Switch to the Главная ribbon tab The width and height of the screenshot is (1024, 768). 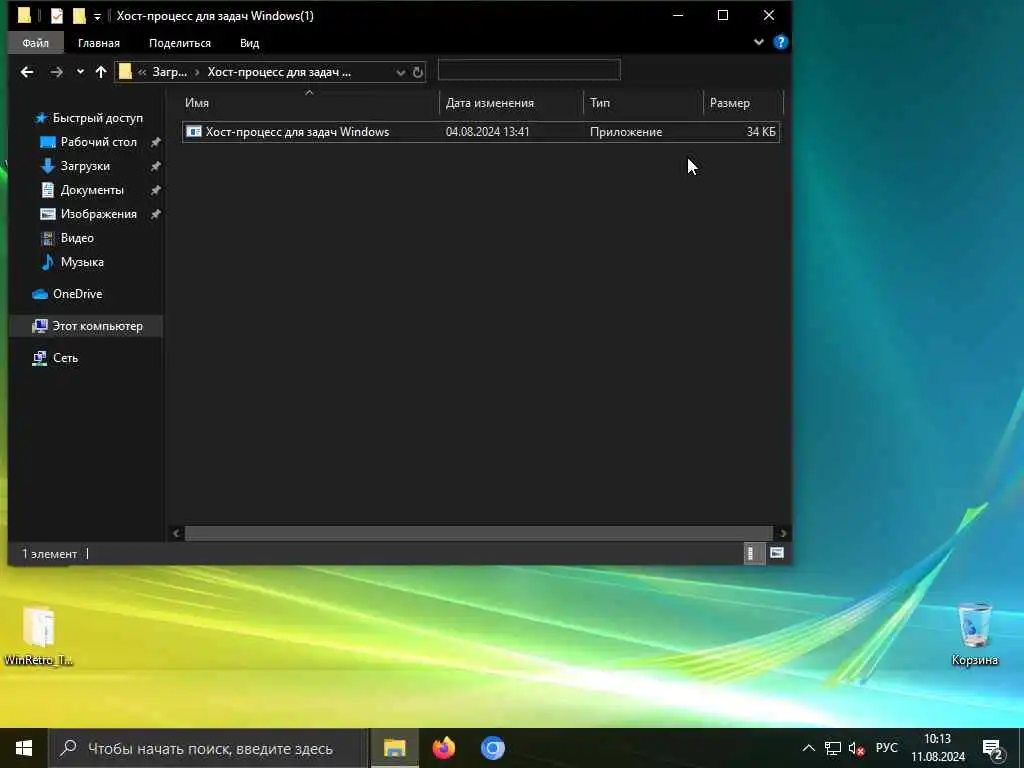point(99,43)
